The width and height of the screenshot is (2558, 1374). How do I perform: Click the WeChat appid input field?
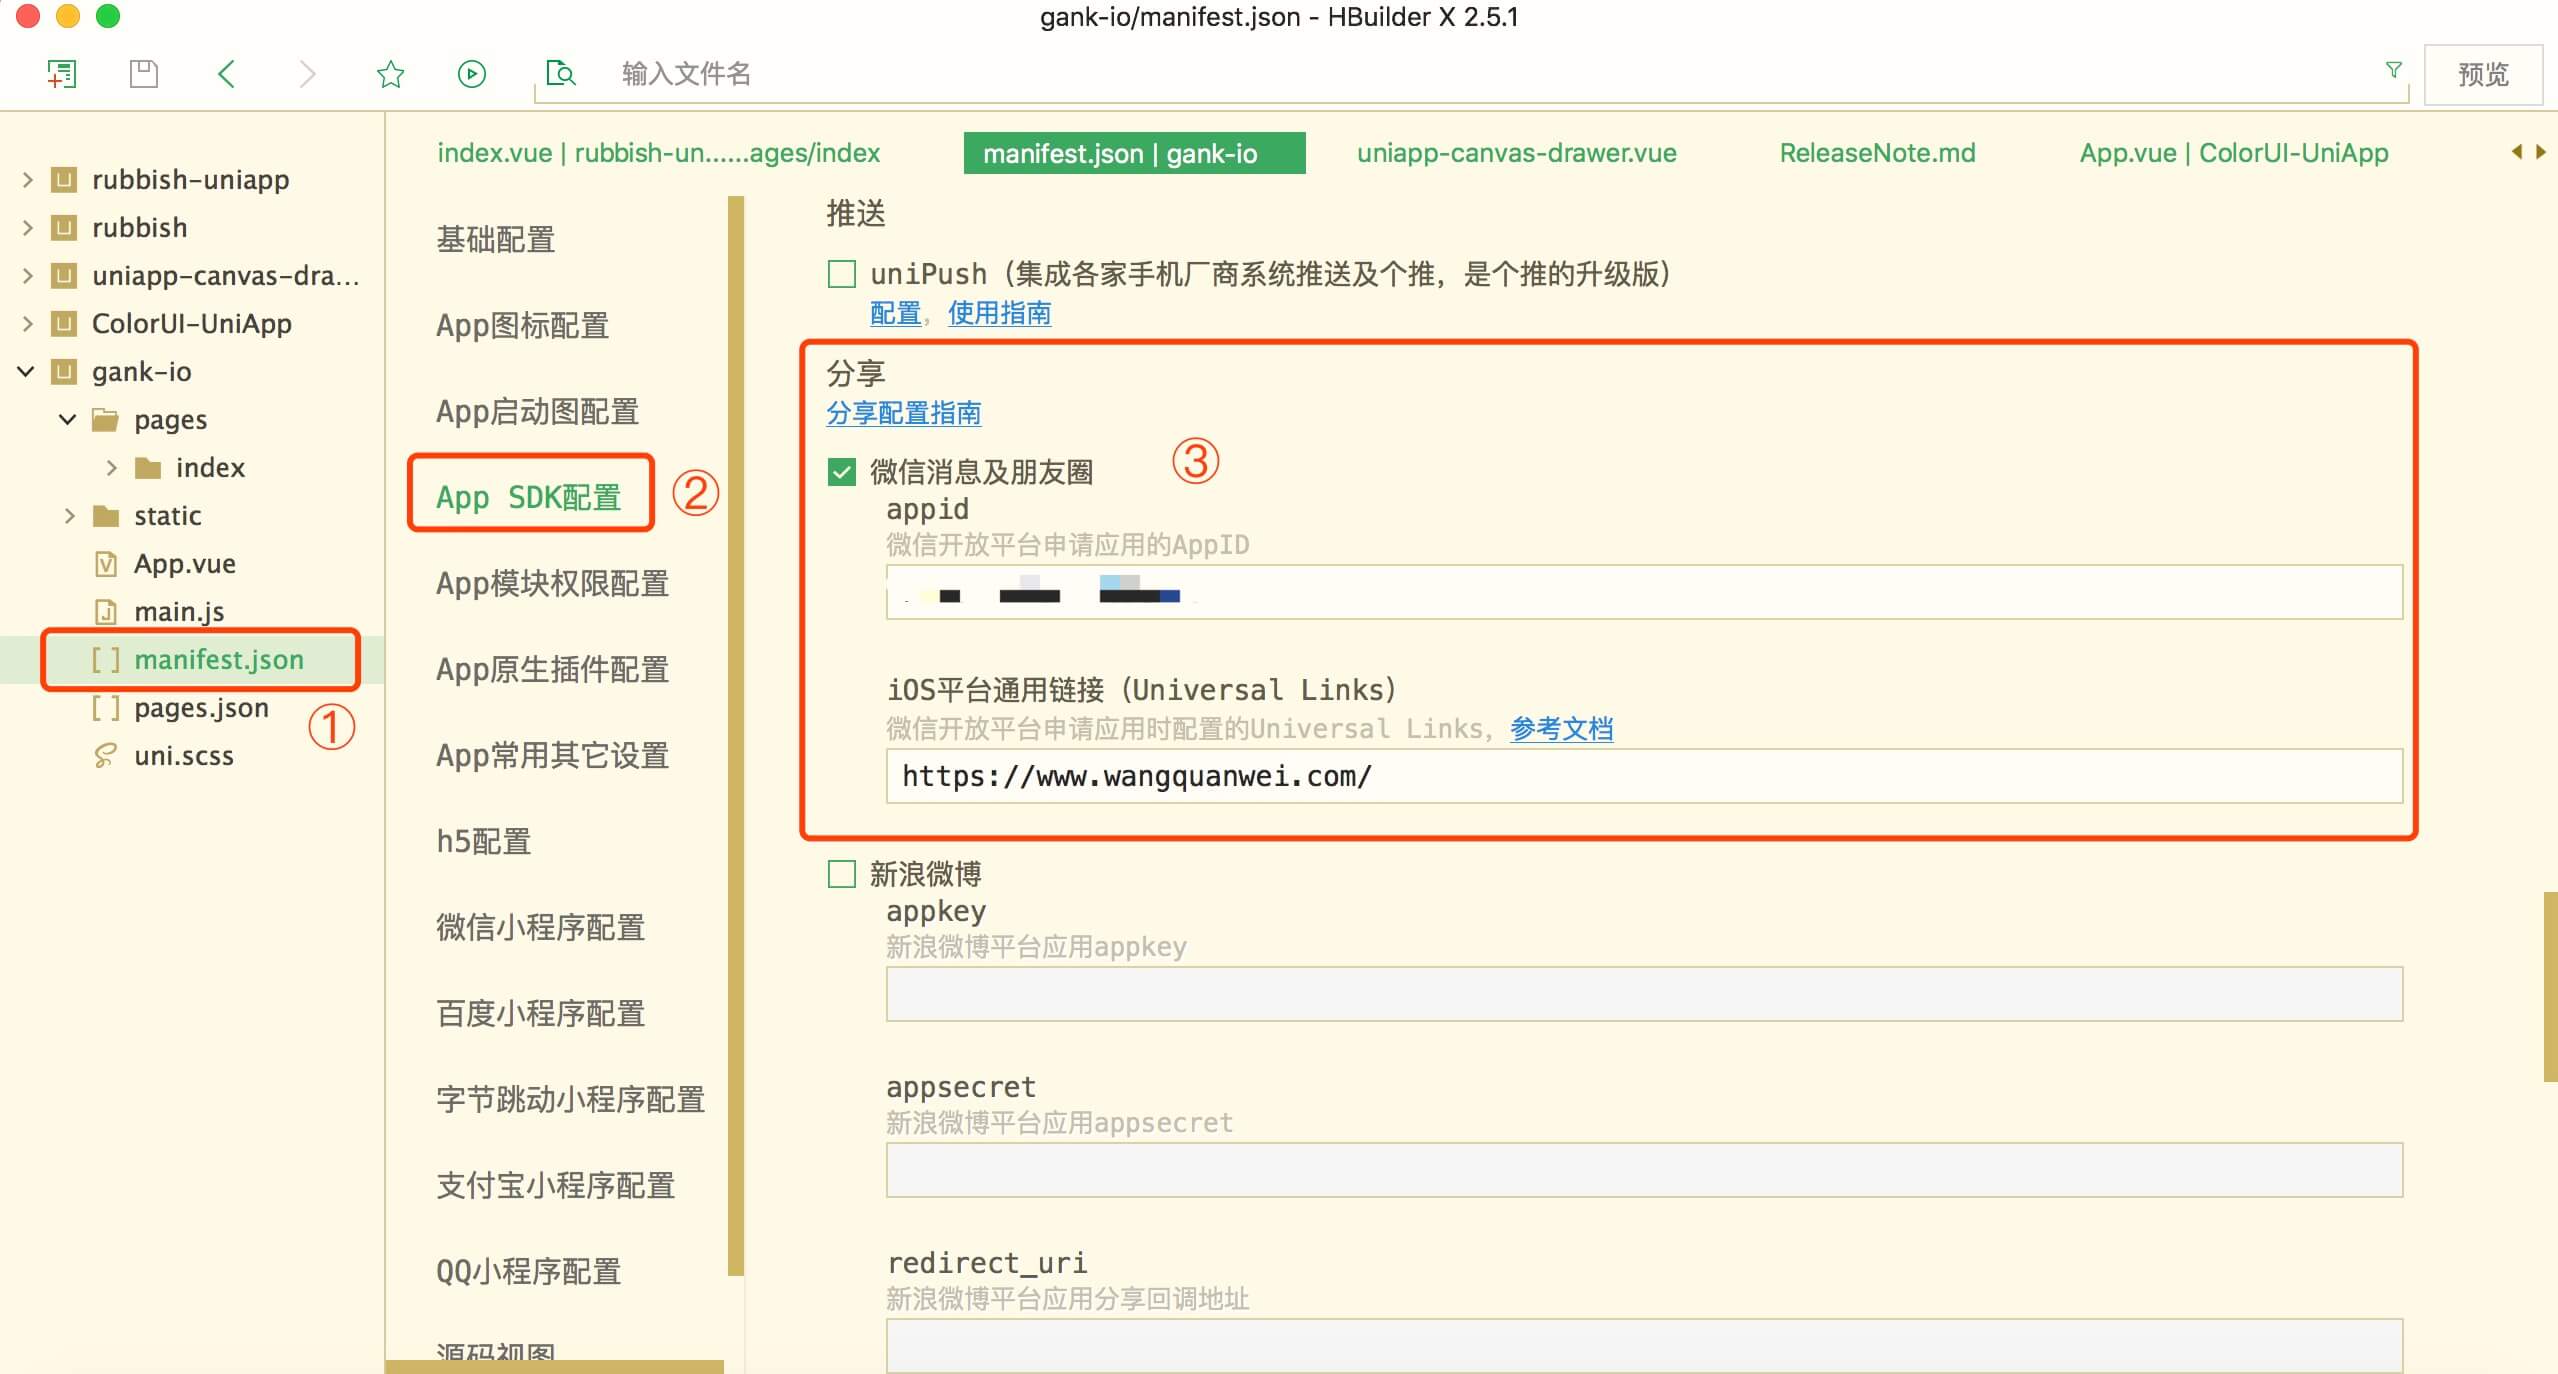[1644, 592]
